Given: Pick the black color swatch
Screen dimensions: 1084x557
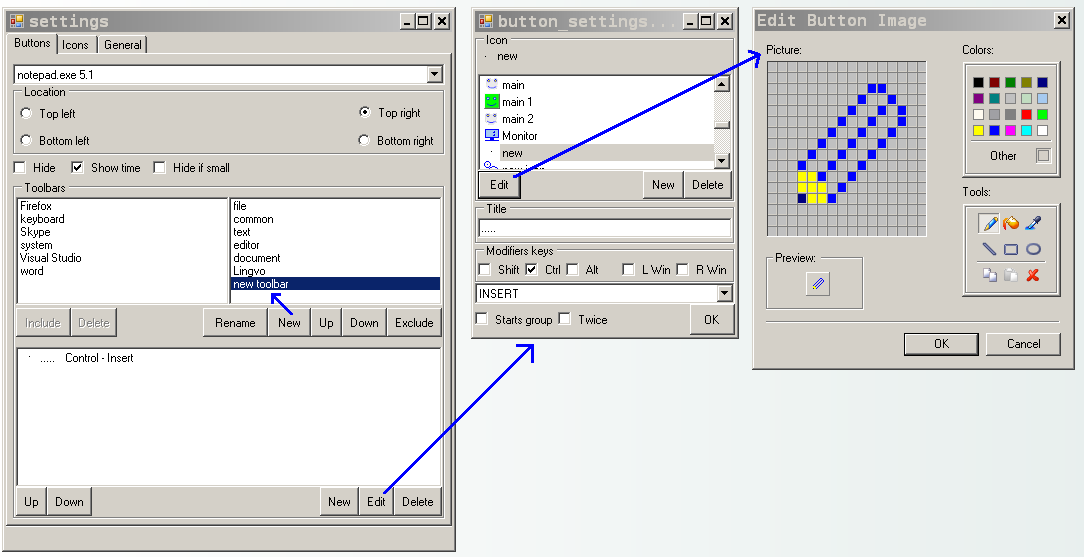Looking at the screenshot, I should [978, 83].
